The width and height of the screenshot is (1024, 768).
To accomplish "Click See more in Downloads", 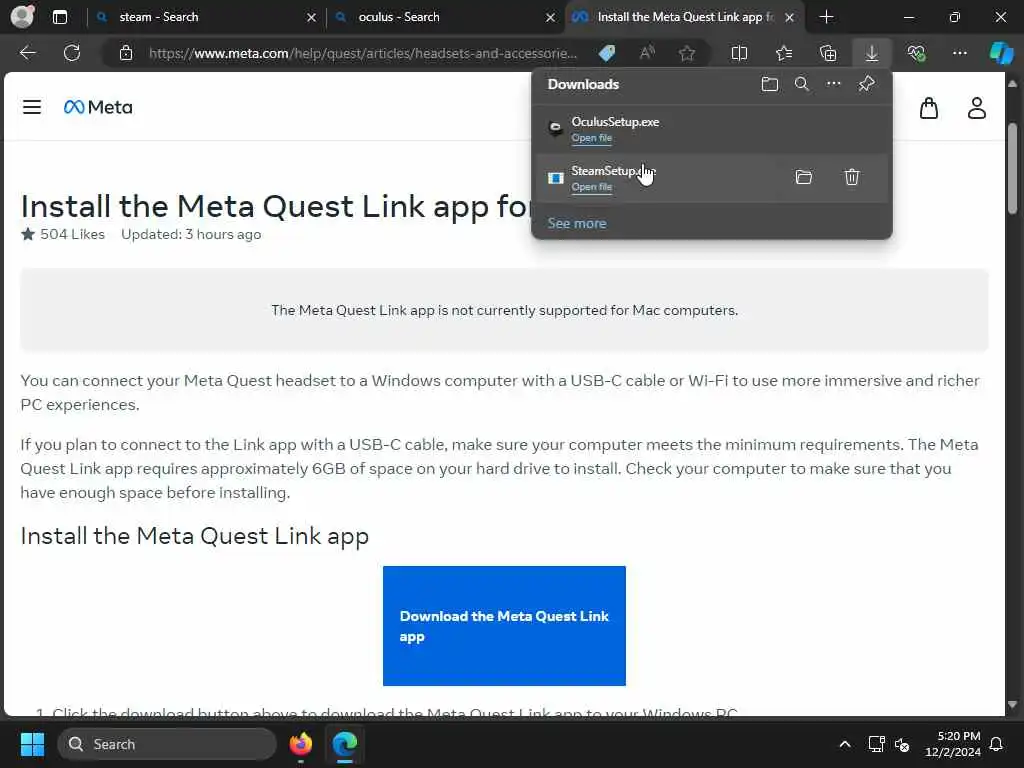I will (577, 223).
